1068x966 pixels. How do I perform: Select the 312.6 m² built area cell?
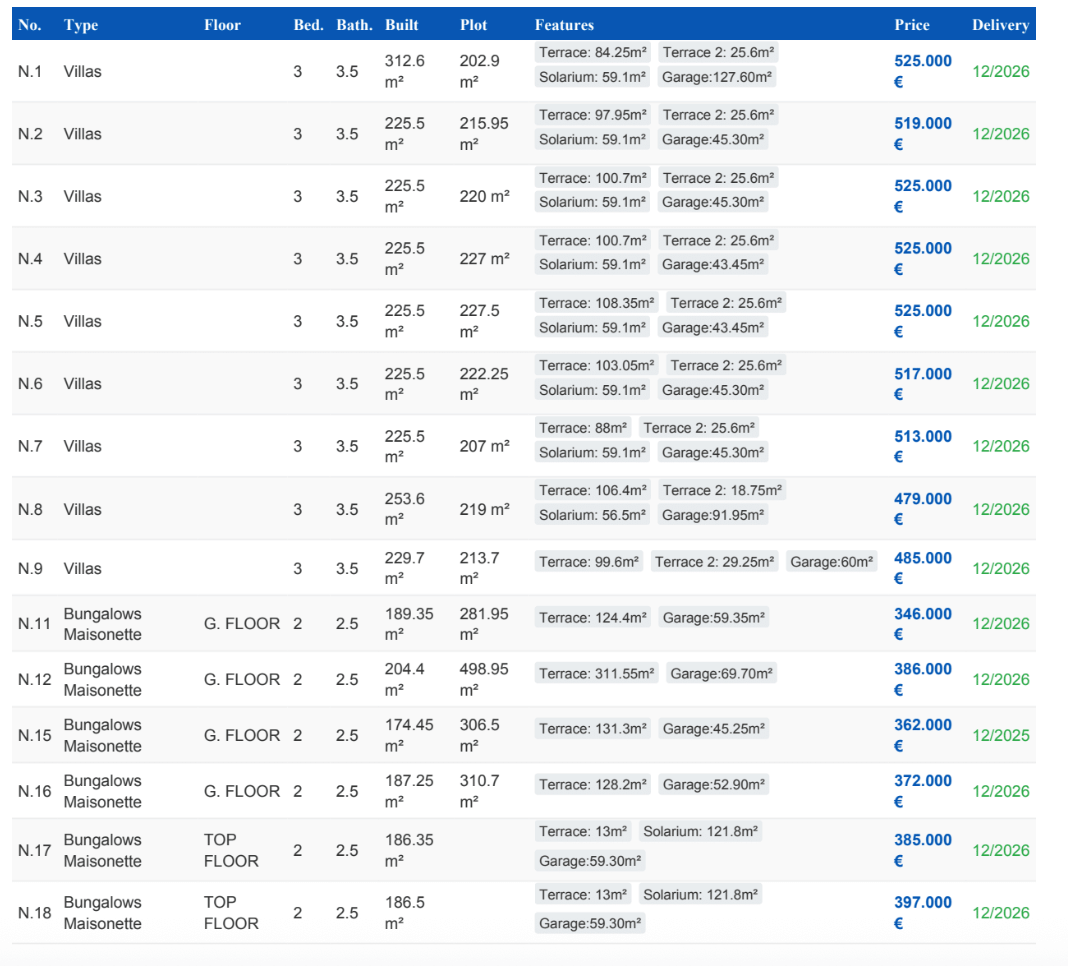(405, 71)
